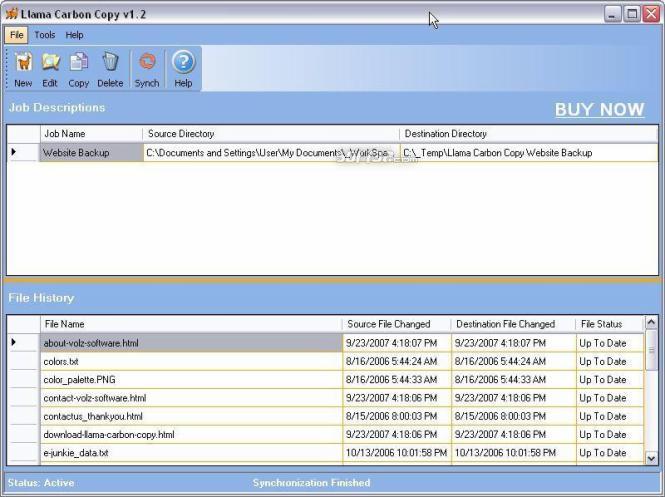Image resolution: width=665 pixels, height=497 pixels.
Task: Click Synchronization Finished status message
Action: 311,483
